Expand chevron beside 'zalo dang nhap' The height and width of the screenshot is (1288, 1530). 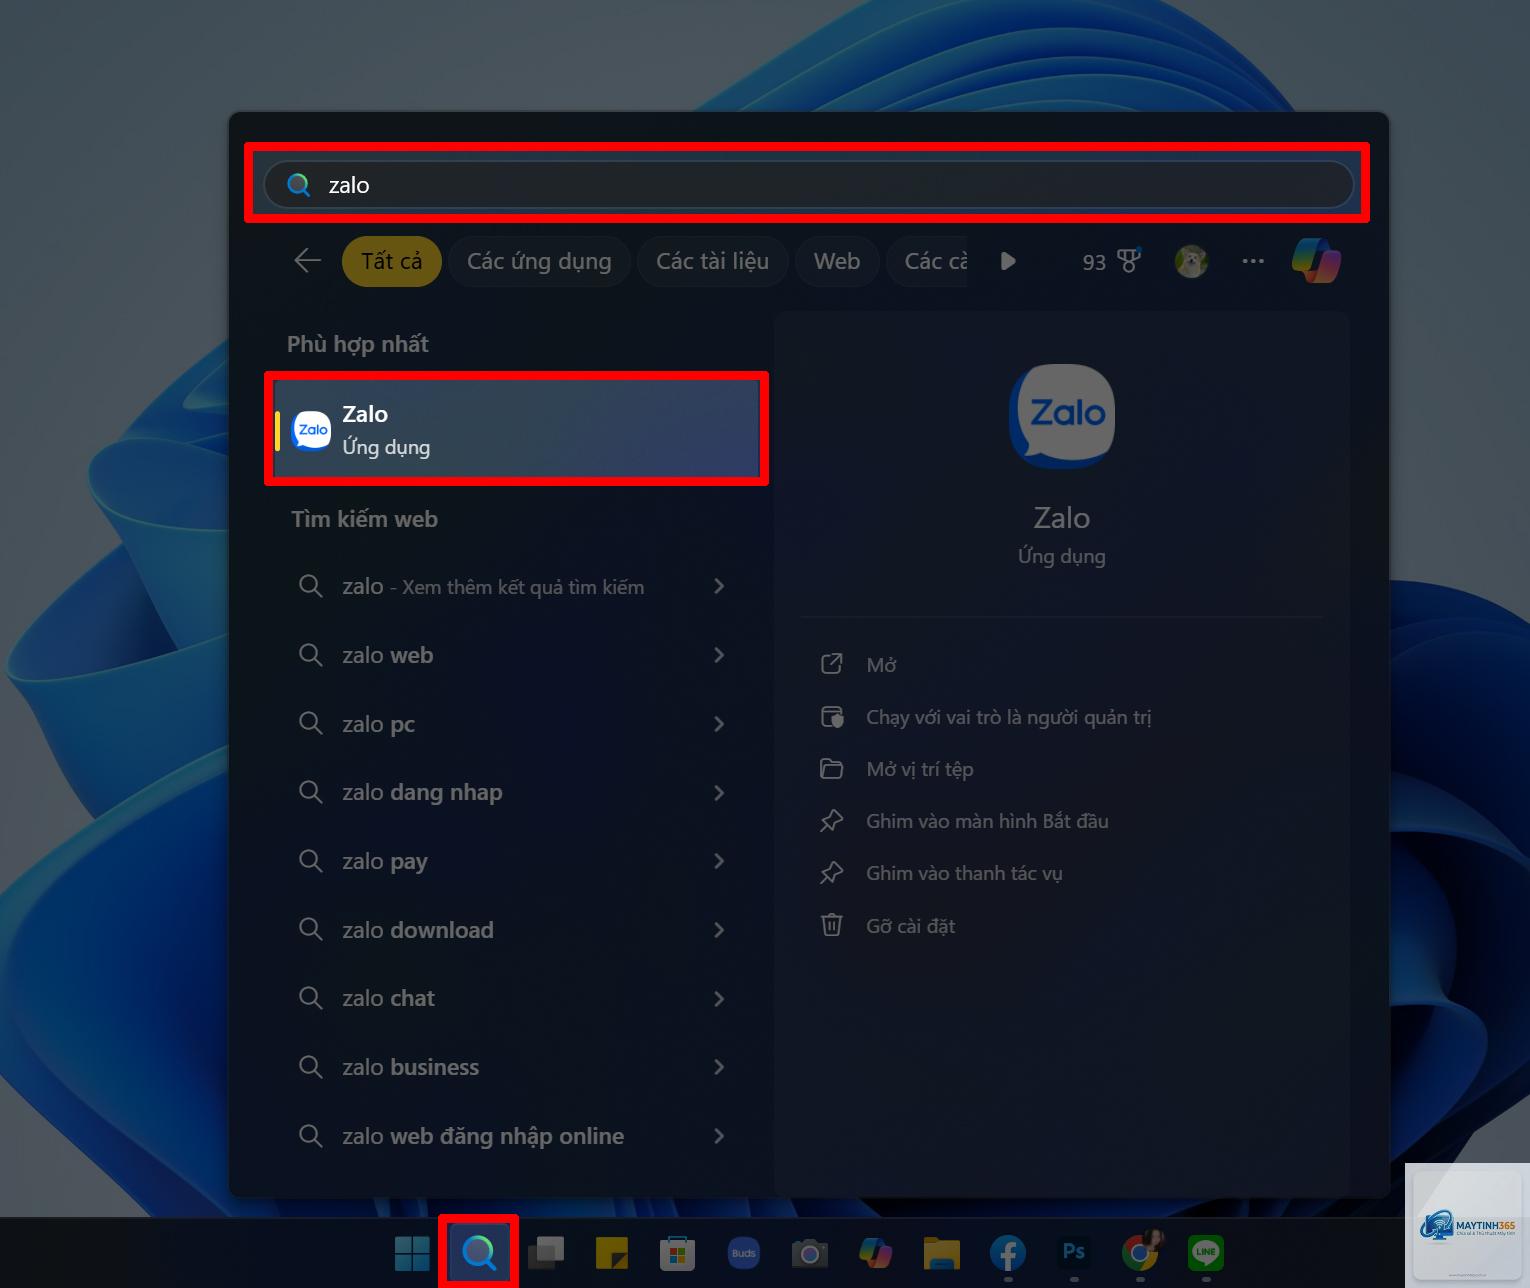click(x=719, y=792)
